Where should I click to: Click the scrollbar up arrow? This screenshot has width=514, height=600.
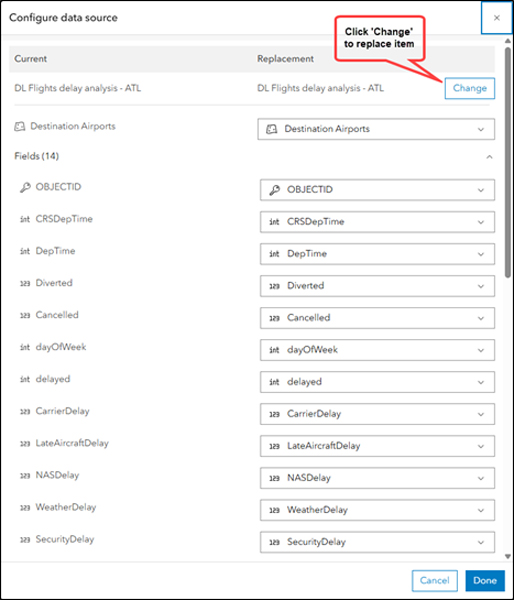pyautogui.click(x=507, y=41)
